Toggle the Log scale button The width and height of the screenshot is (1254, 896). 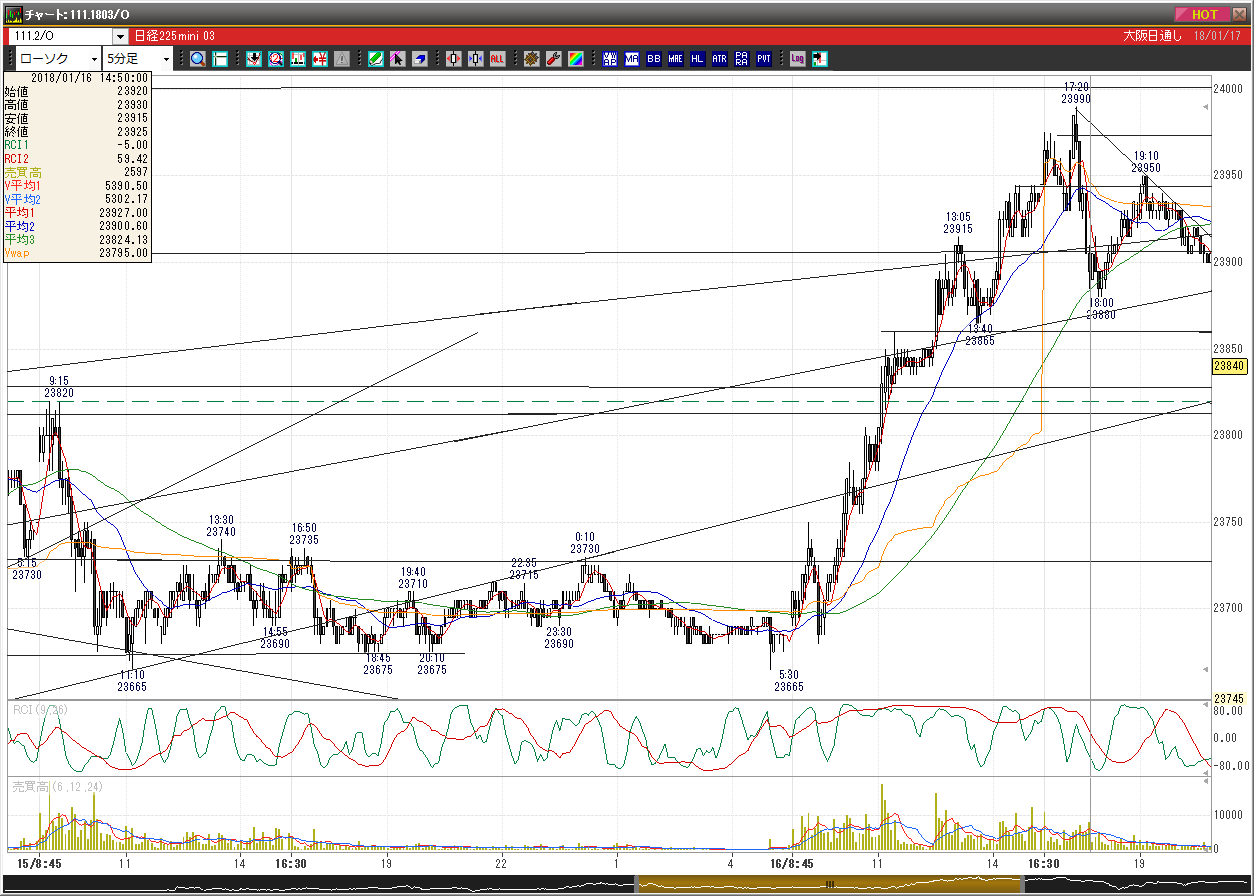(x=797, y=58)
